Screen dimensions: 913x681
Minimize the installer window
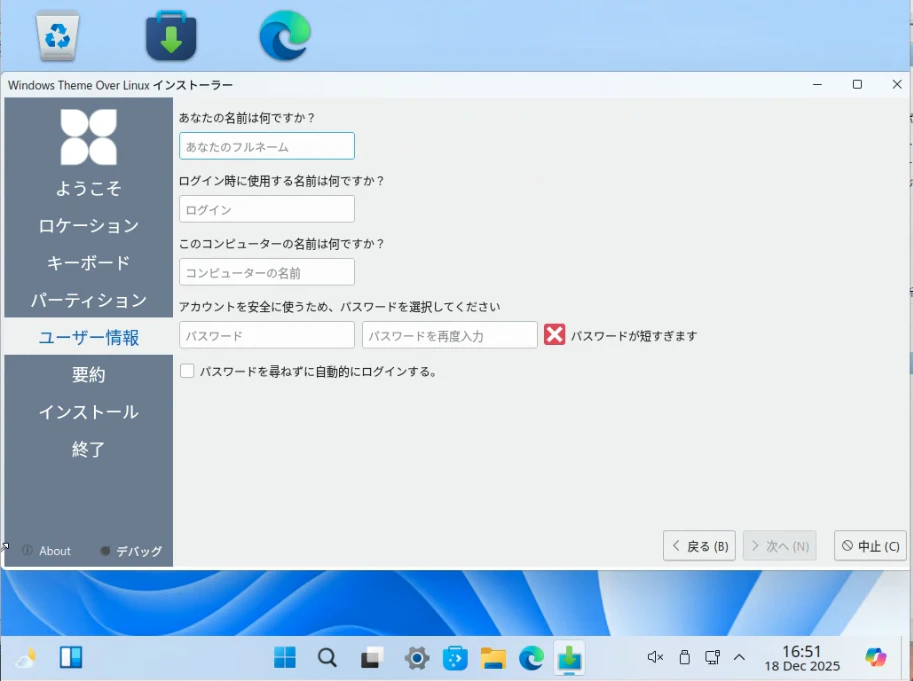click(x=818, y=84)
